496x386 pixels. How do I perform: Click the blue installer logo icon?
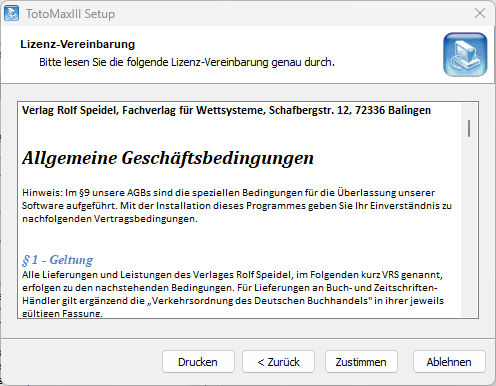point(465,54)
